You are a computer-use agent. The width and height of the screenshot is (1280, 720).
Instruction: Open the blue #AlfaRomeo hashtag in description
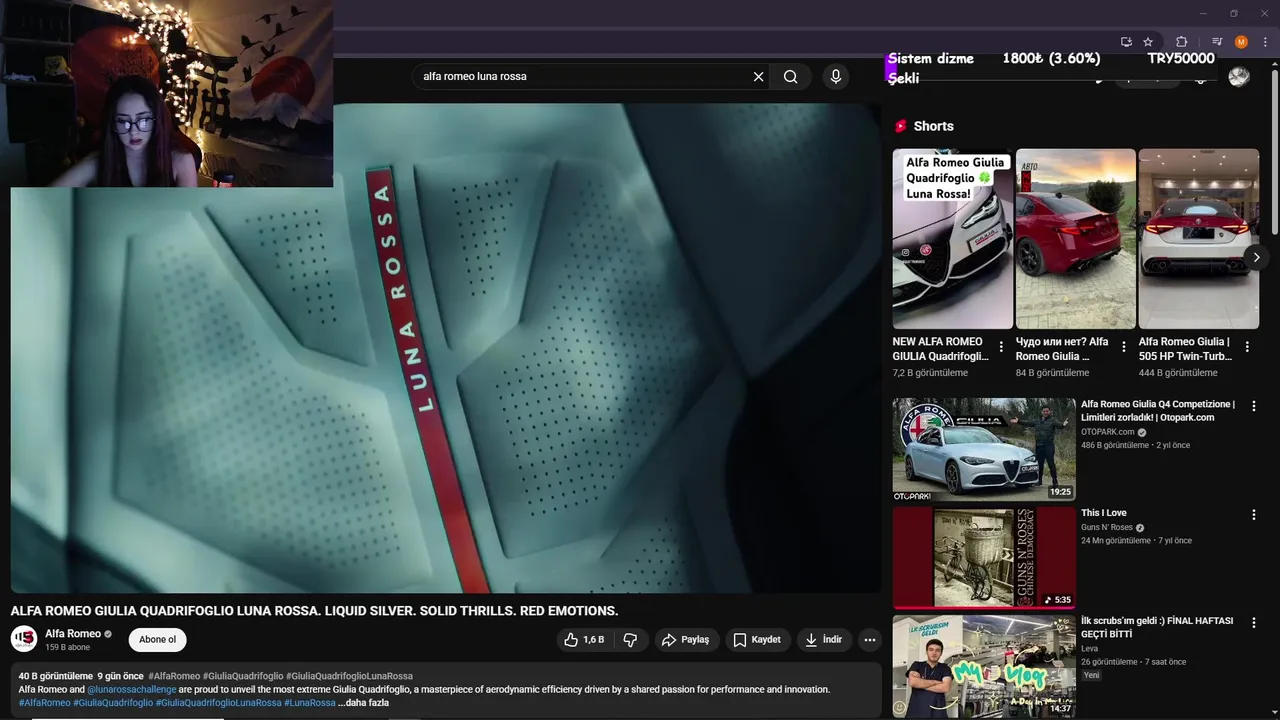[x=44, y=703]
